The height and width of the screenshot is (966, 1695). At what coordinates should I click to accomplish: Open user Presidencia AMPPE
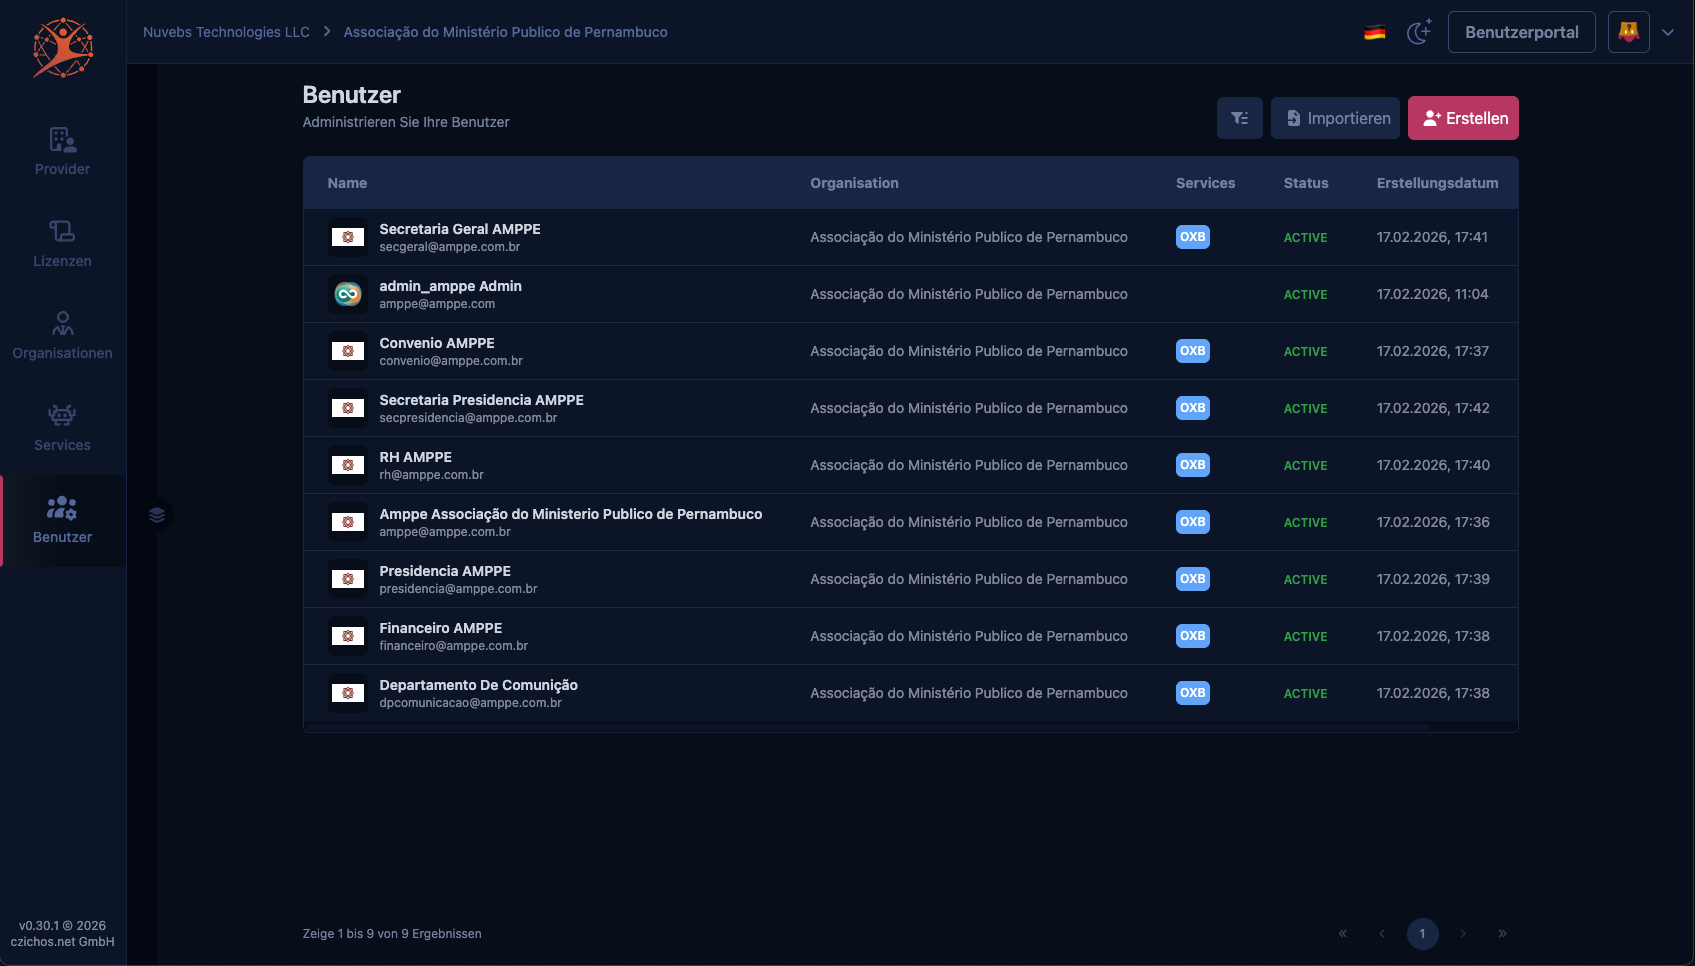point(445,571)
